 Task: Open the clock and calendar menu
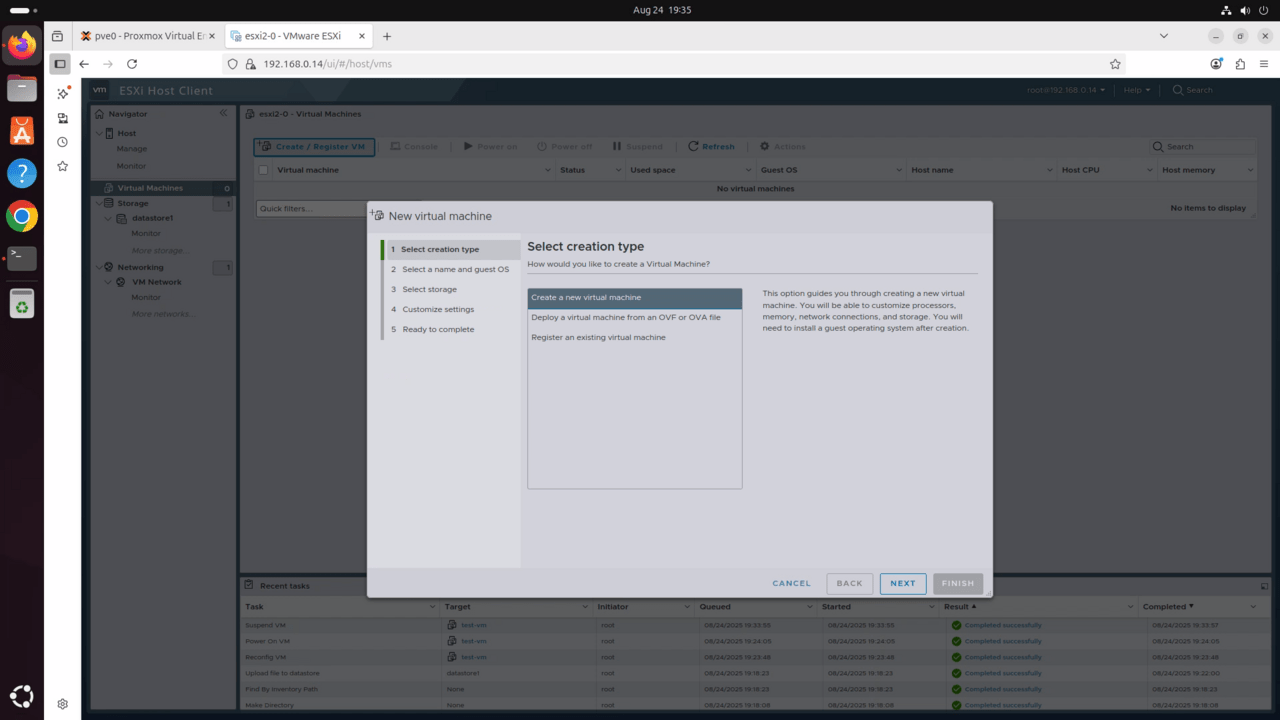click(662, 10)
